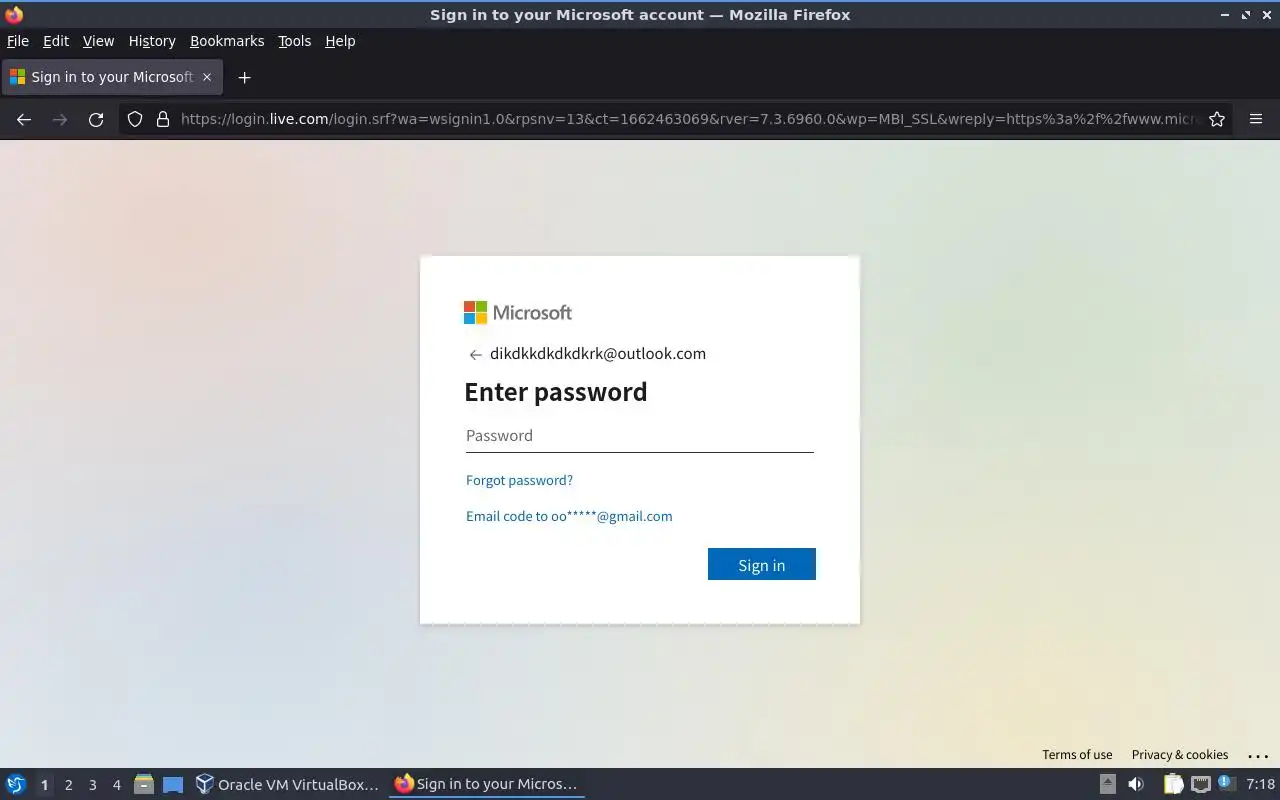Click the 7:18 clock in tray

tap(1260, 784)
